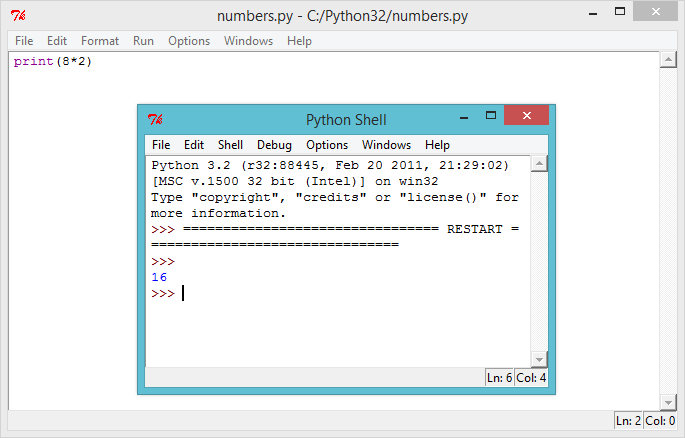Click the shell scrollbar down arrow
Screen dimensions: 685x438
pyautogui.click(x=539, y=359)
